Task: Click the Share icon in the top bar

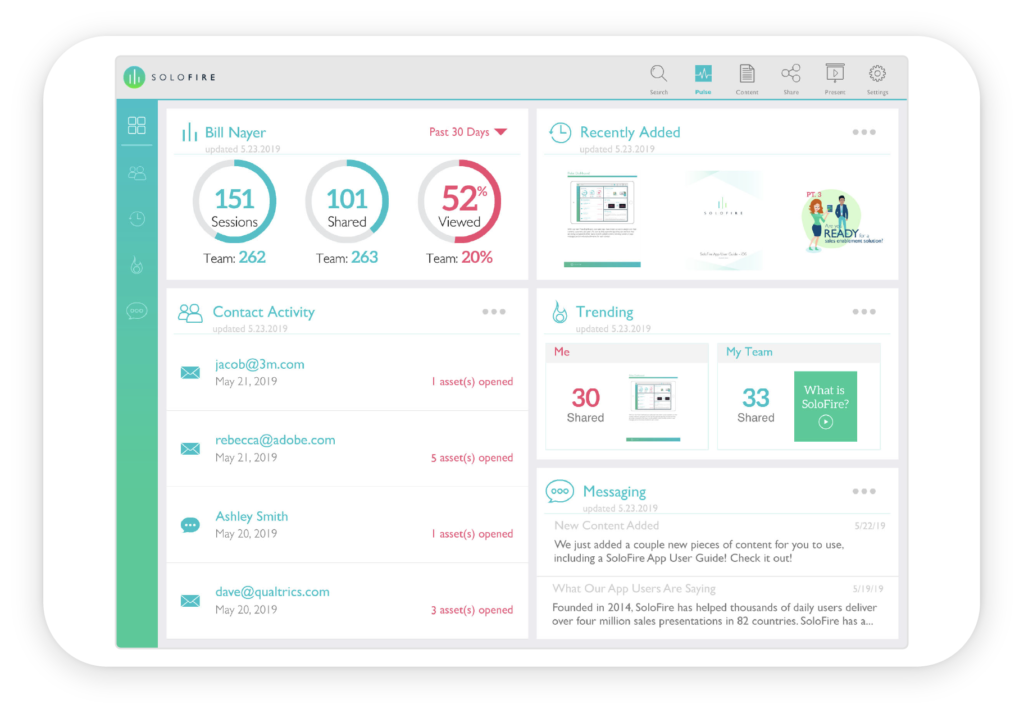Action: click(x=790, y=74)
